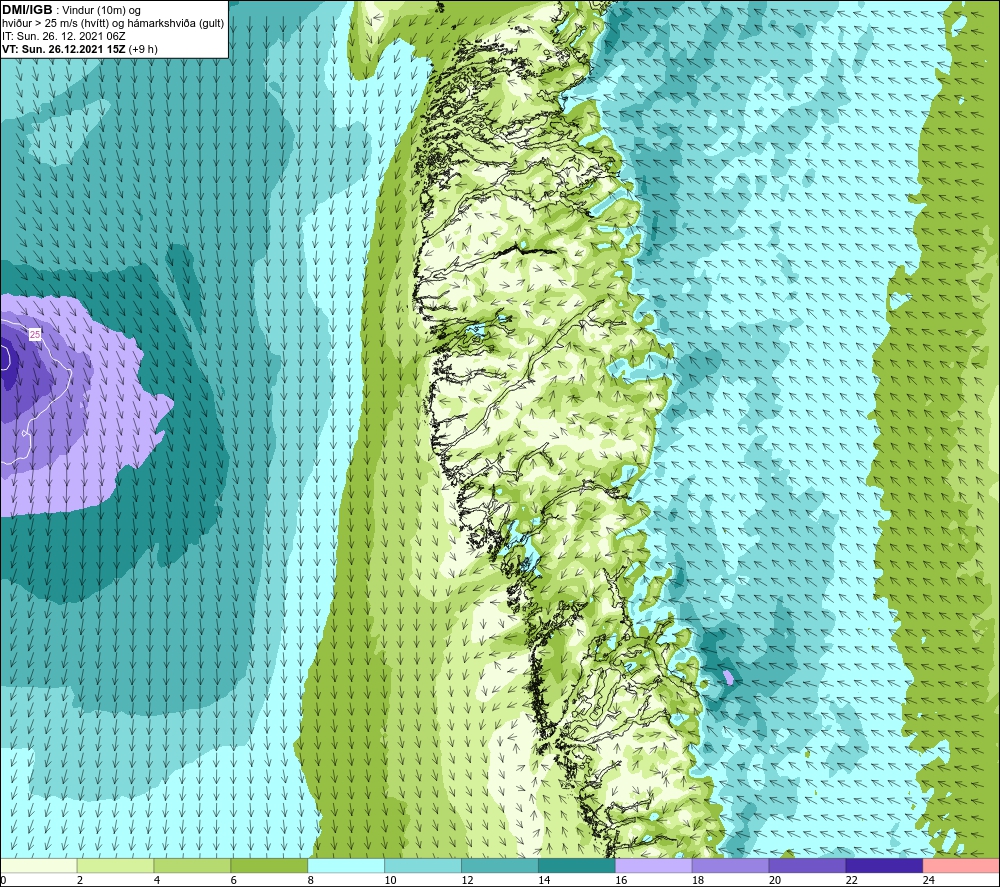Screen dimensions: 1000x887
Task: Click the green 4–6 m/s legend swatch
Action: [192, 865]
